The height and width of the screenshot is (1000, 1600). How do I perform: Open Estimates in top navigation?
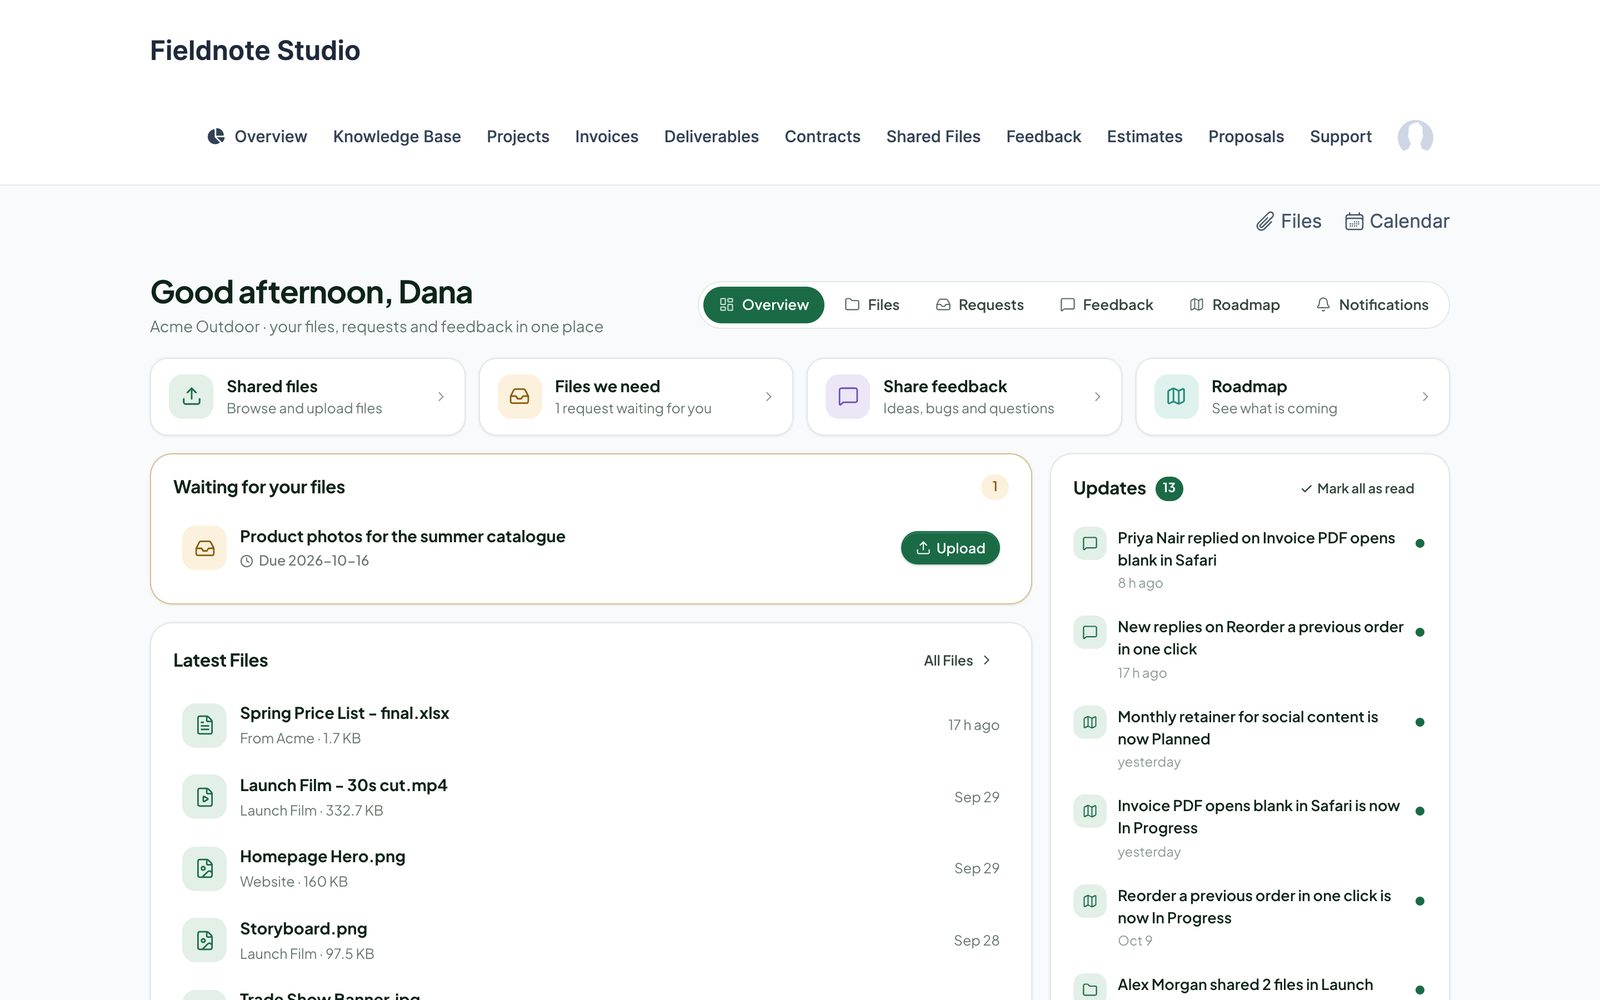(1145, 137)
